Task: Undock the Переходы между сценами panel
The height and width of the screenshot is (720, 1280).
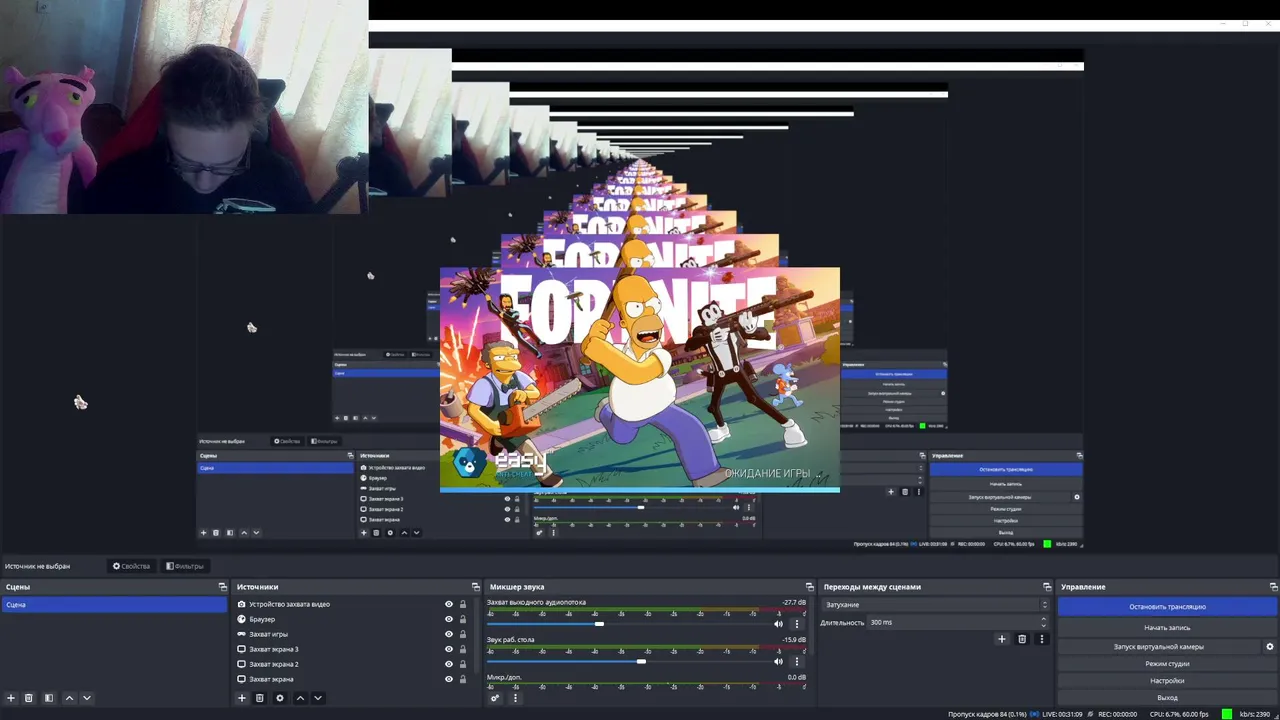Action: pyautogui.click(x=1047, y=587)
